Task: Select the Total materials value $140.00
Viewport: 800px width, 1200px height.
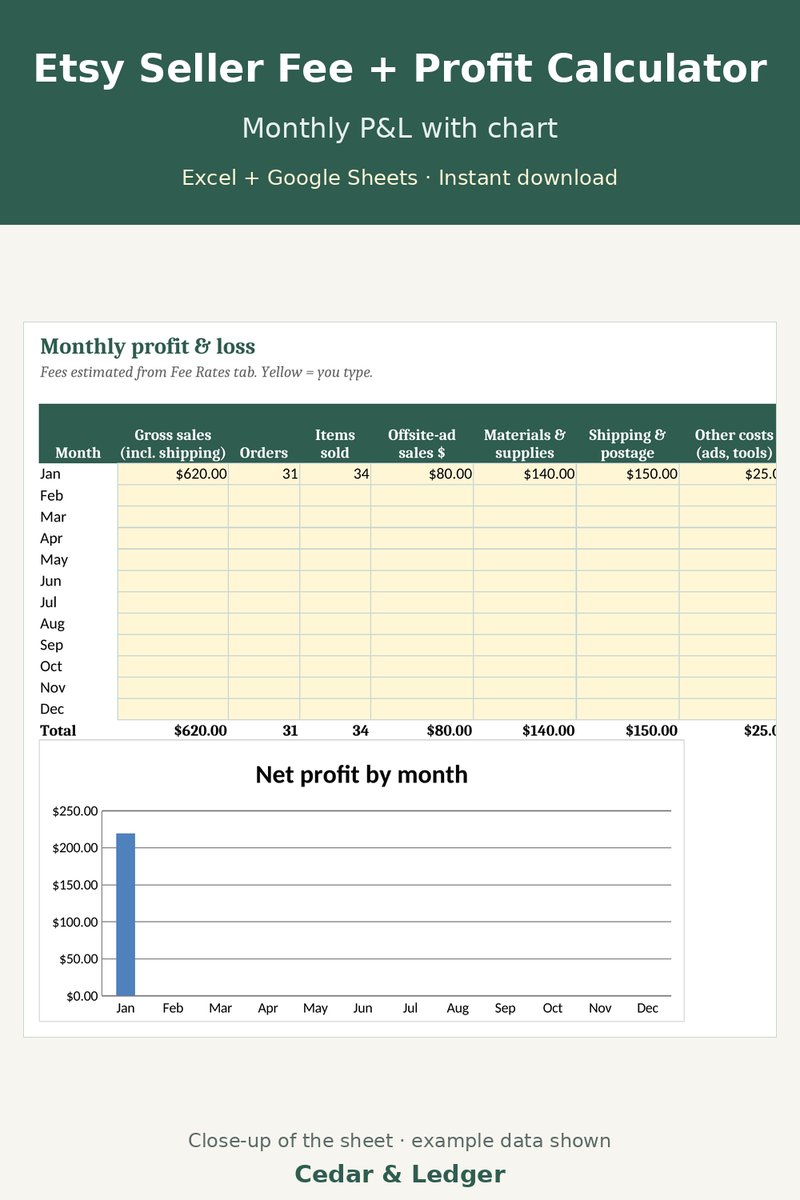Action: 548,731
